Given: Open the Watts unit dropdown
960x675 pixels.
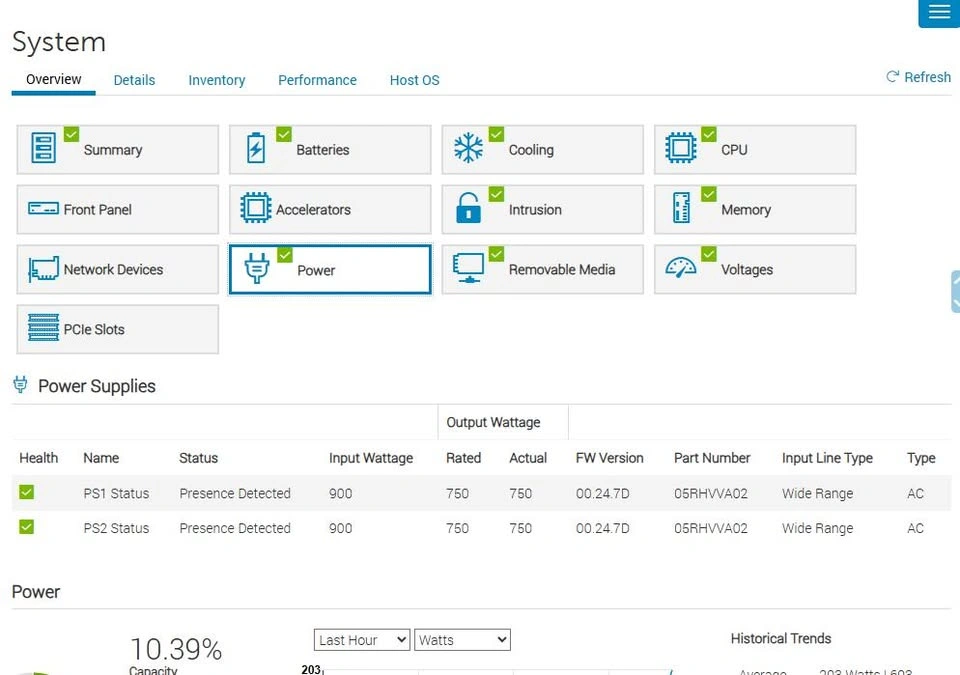Looking at the screenshot, I should (462, 640).
